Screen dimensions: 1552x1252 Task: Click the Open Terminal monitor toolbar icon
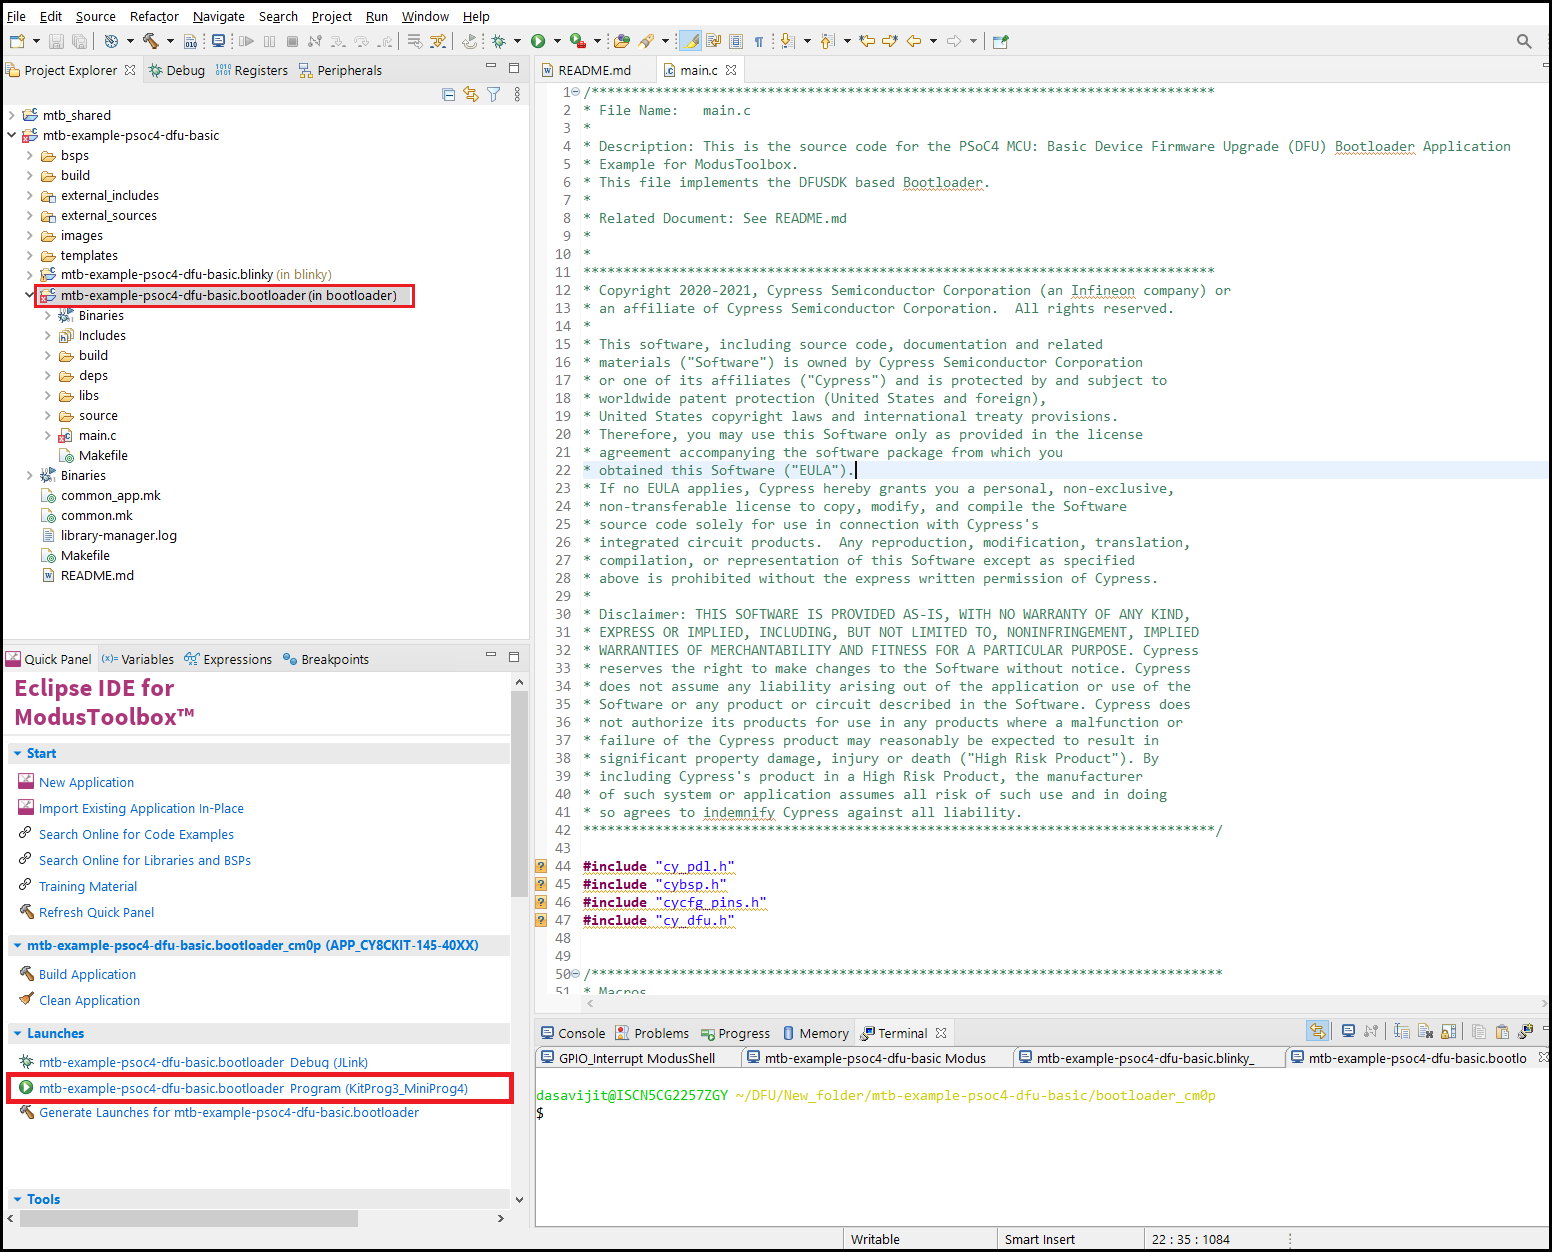click(218, 41)
